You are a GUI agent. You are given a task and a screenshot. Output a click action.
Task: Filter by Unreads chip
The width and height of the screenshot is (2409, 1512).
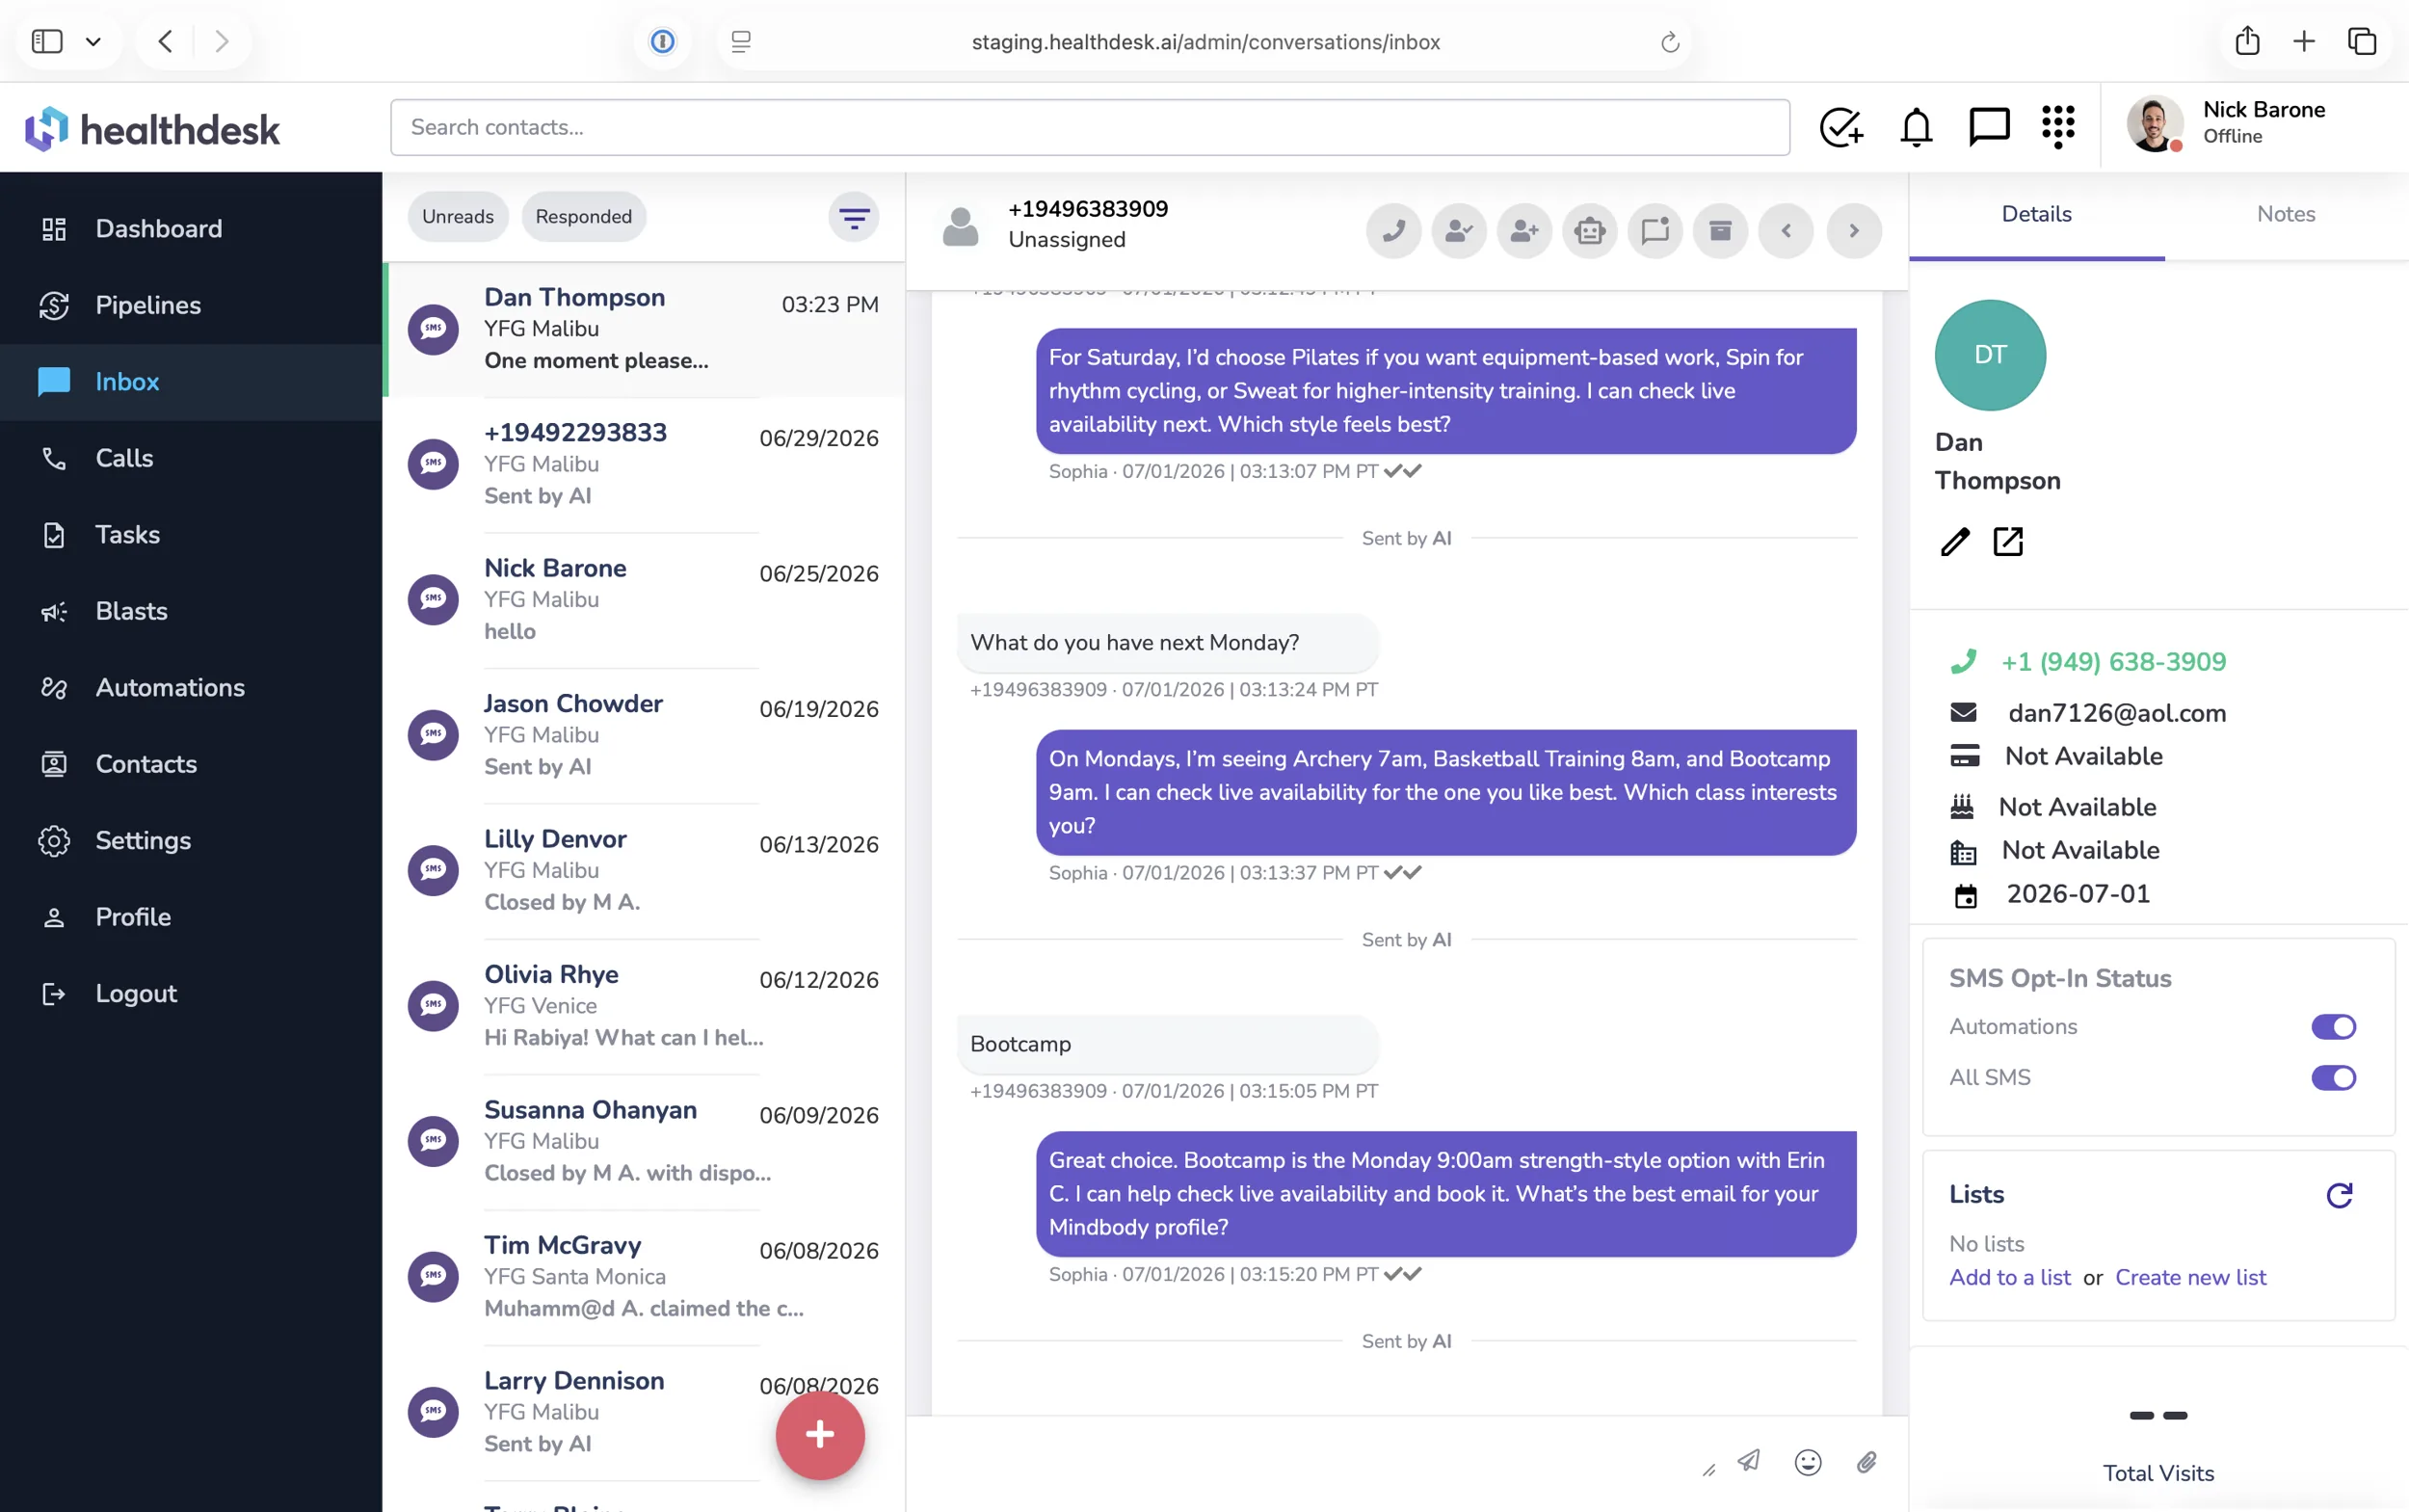pyautogui.click(x=458, y=217)
